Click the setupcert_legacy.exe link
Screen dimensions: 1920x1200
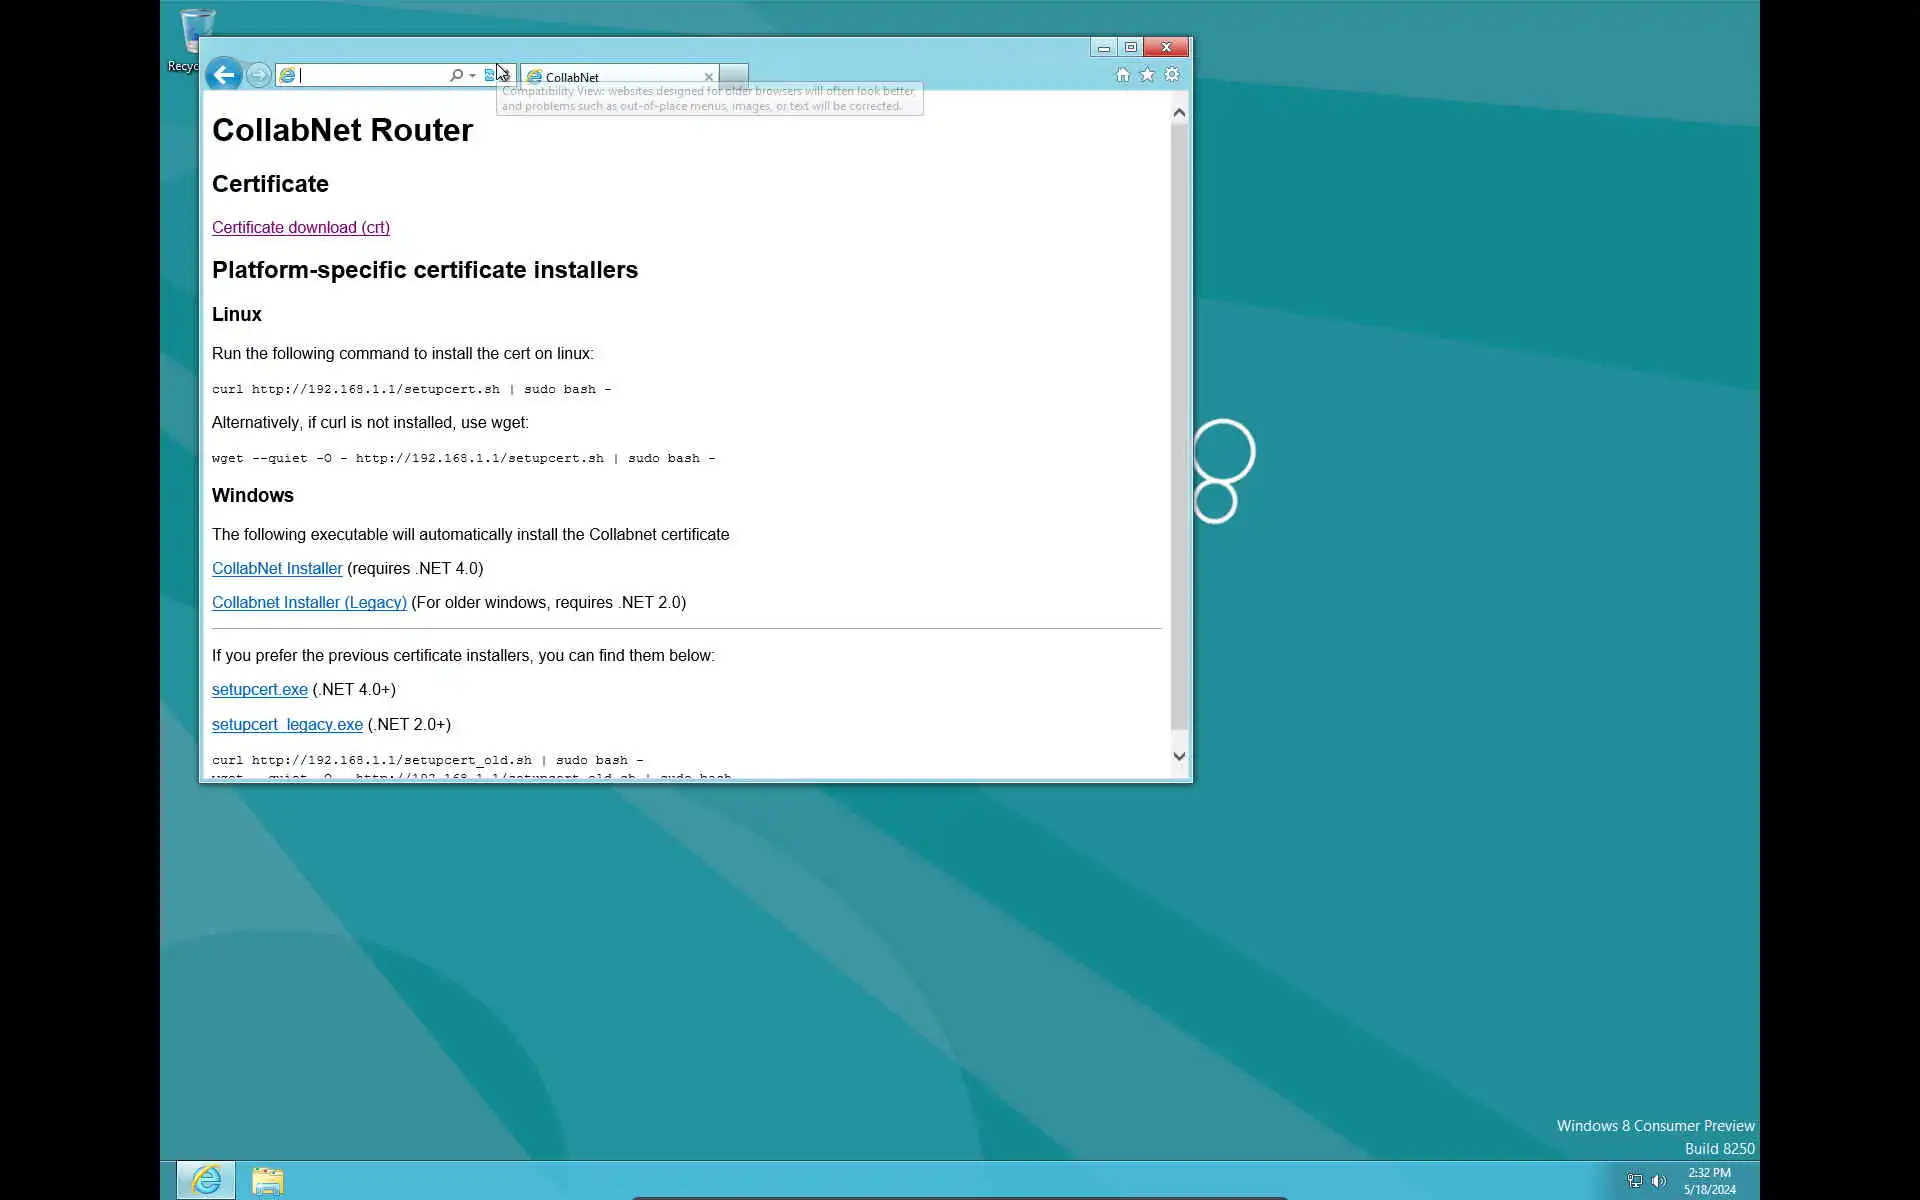pos(287,725)
